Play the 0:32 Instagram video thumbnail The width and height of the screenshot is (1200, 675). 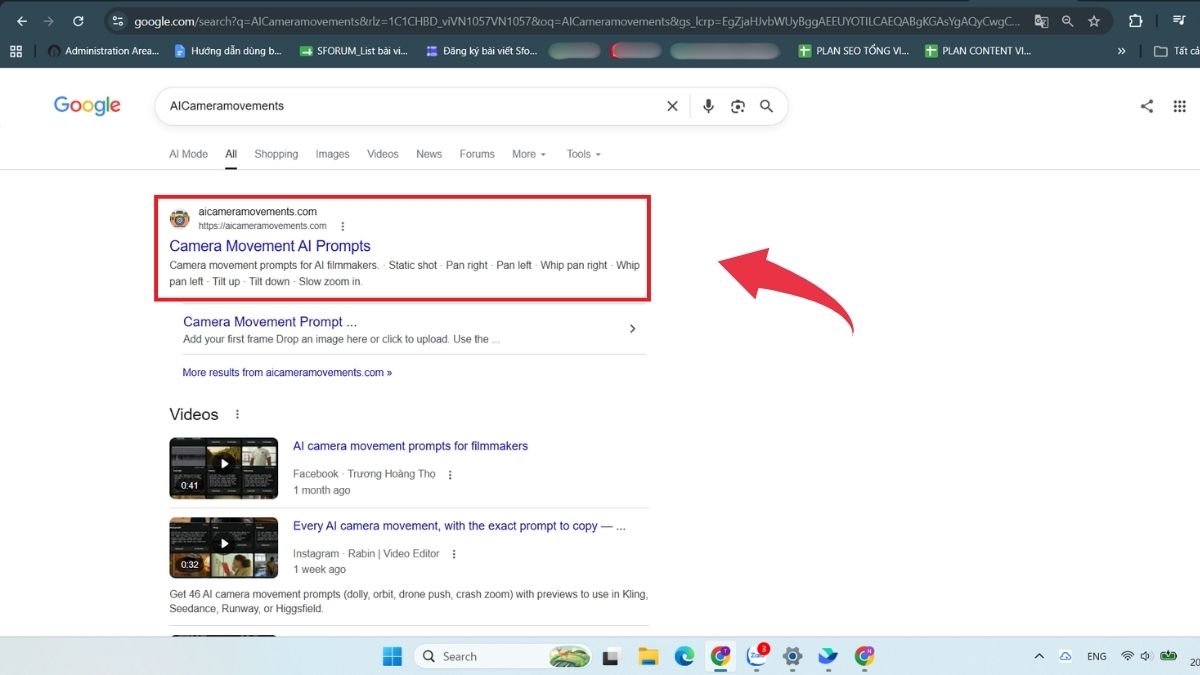click(223, 547)
